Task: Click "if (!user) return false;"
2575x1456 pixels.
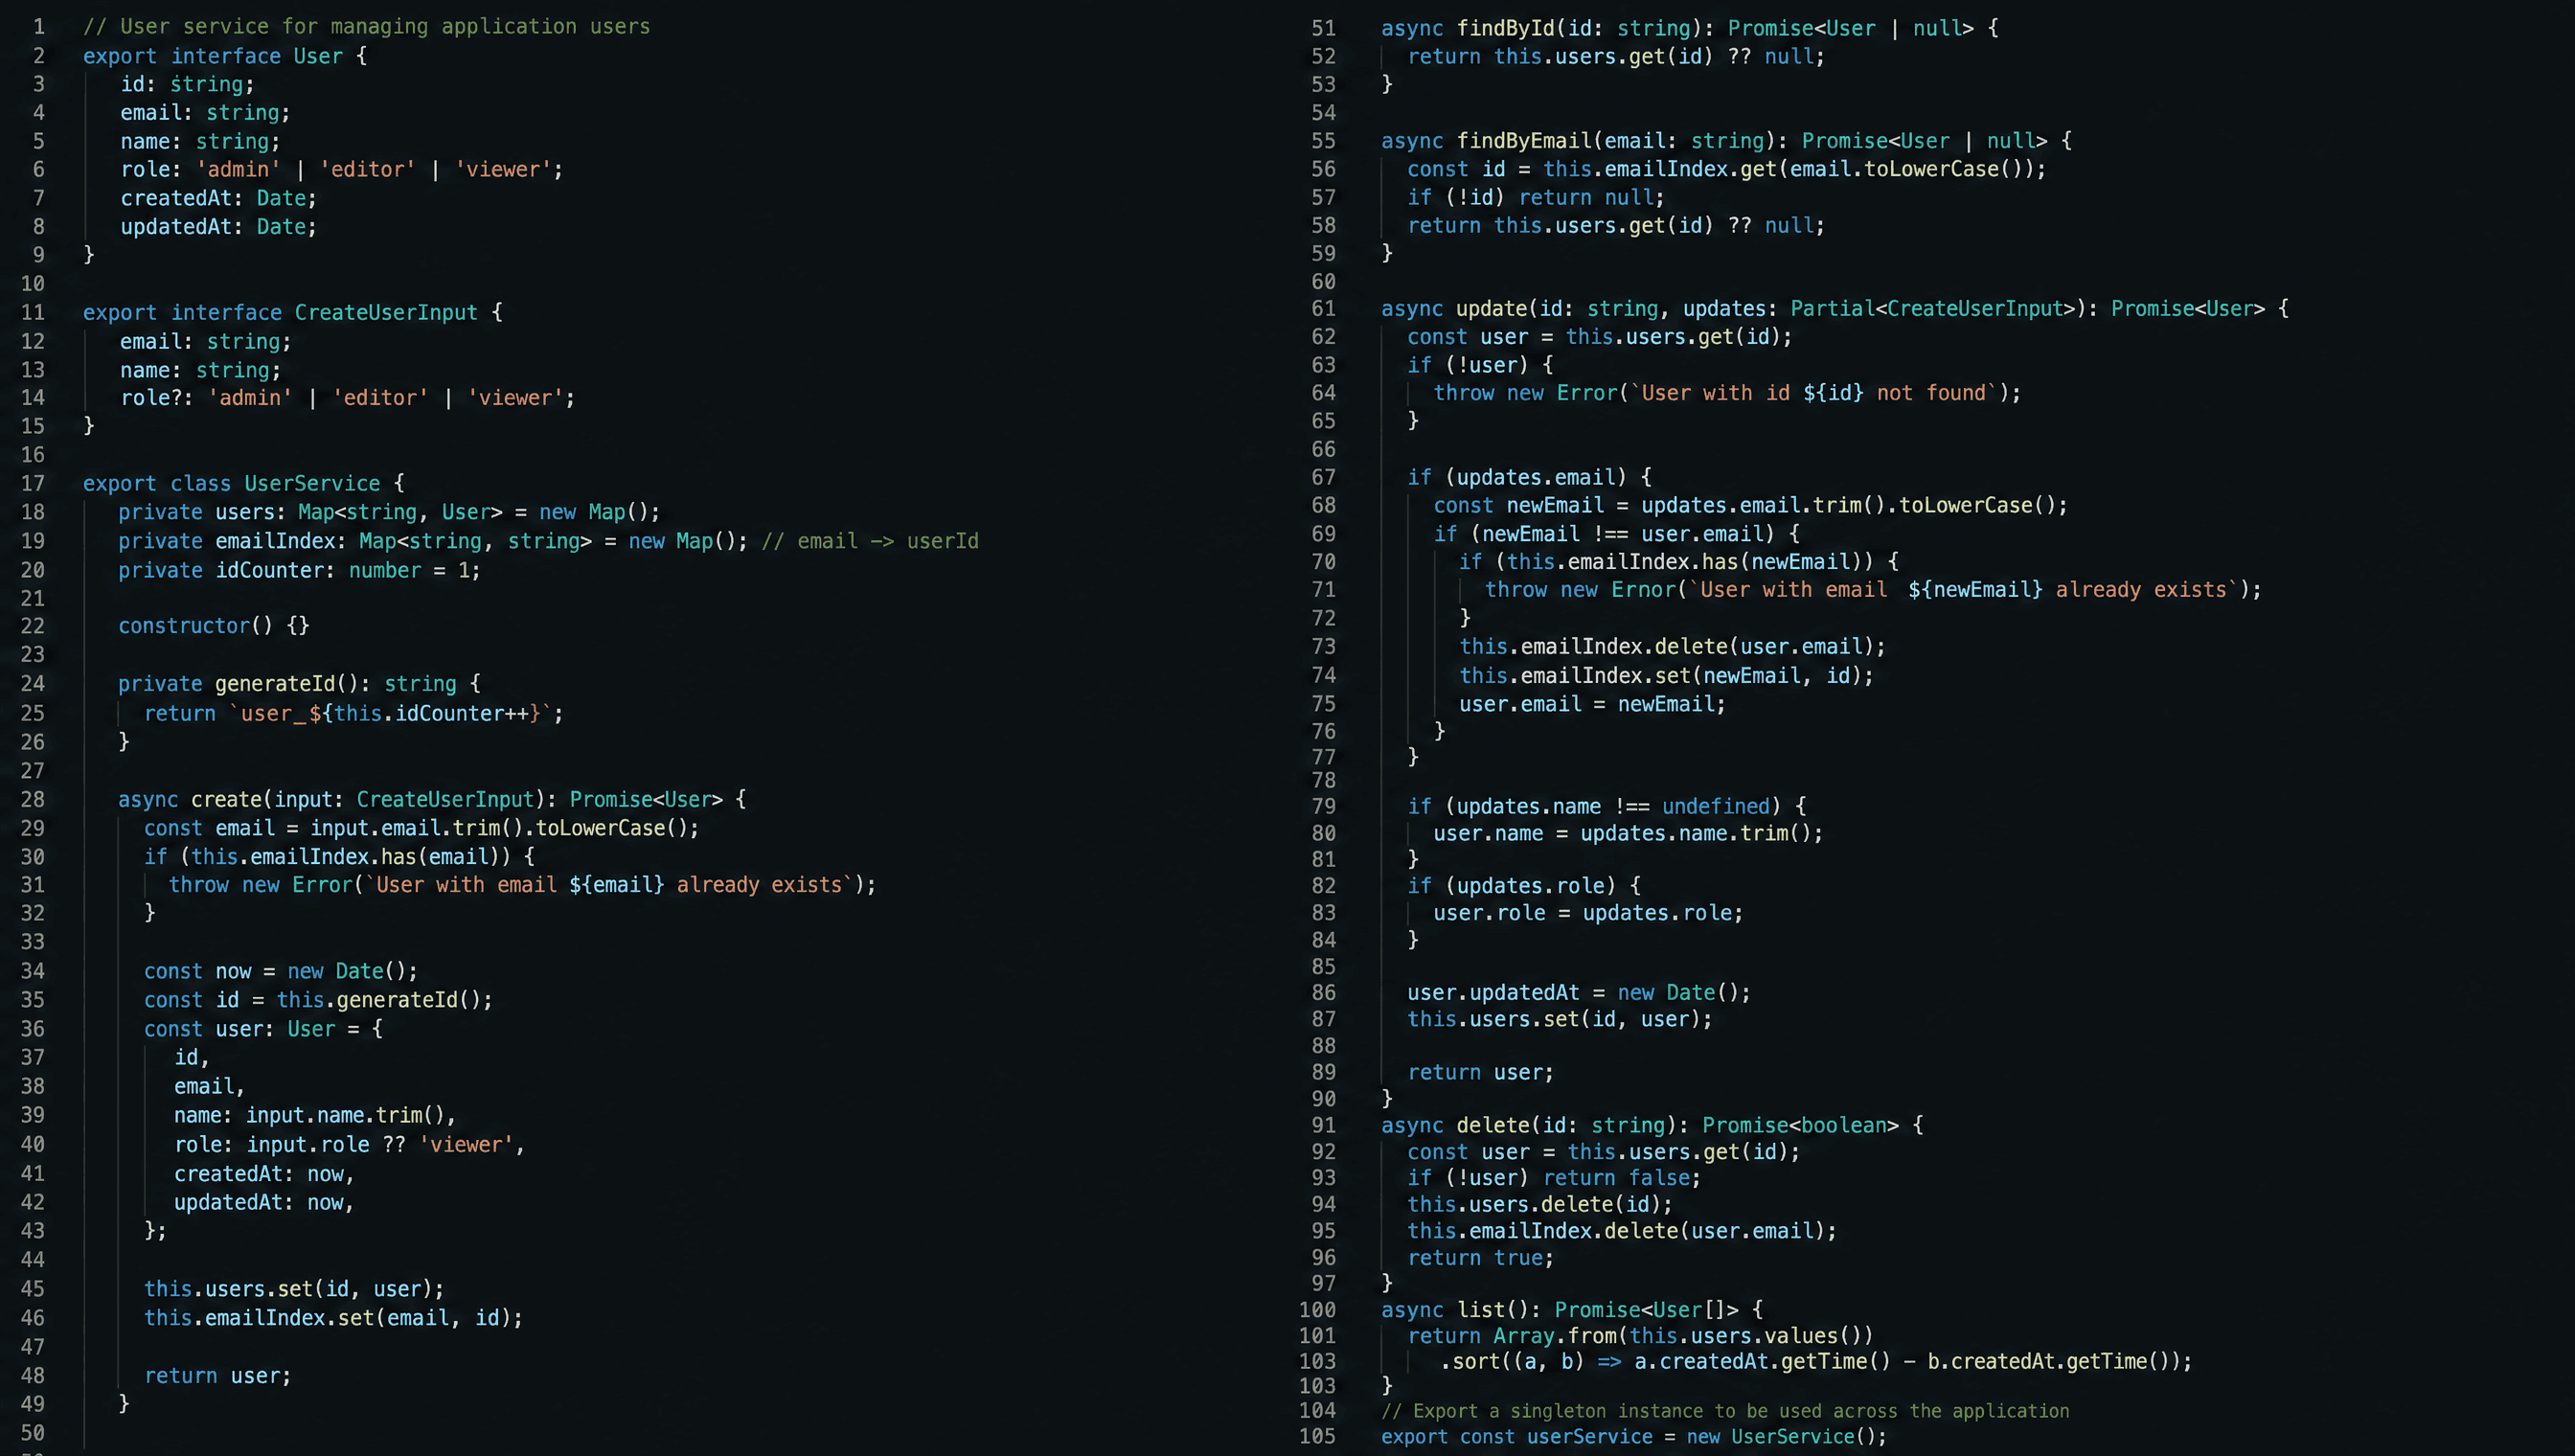Action: (1554, 1178)
